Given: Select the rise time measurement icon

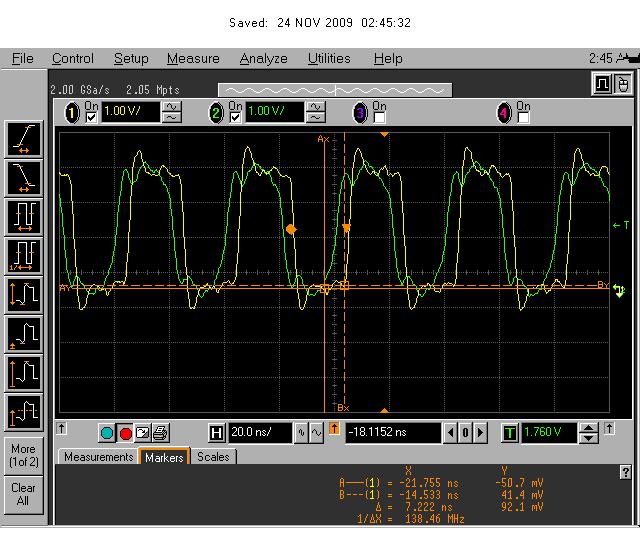Looking at the screenshot, I should pyautogui.click(x=24, y=139).
